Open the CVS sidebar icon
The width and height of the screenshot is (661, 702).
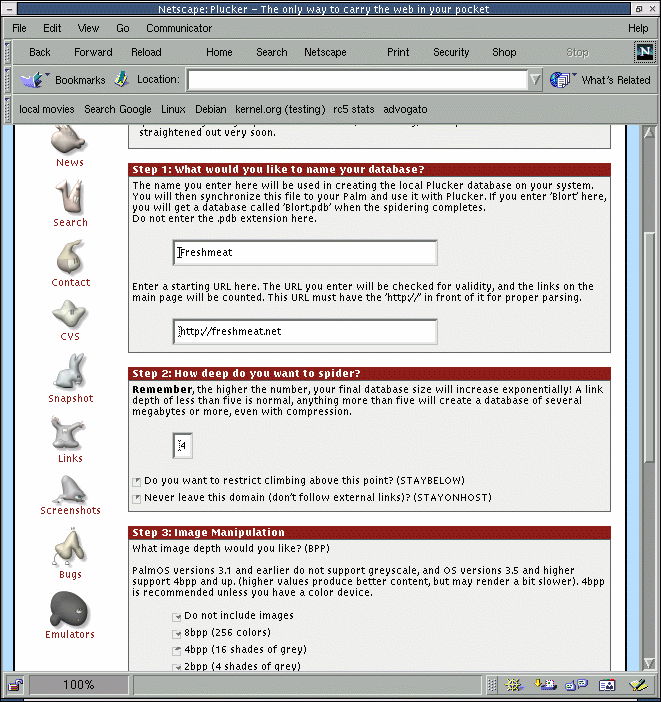[69, 314]
